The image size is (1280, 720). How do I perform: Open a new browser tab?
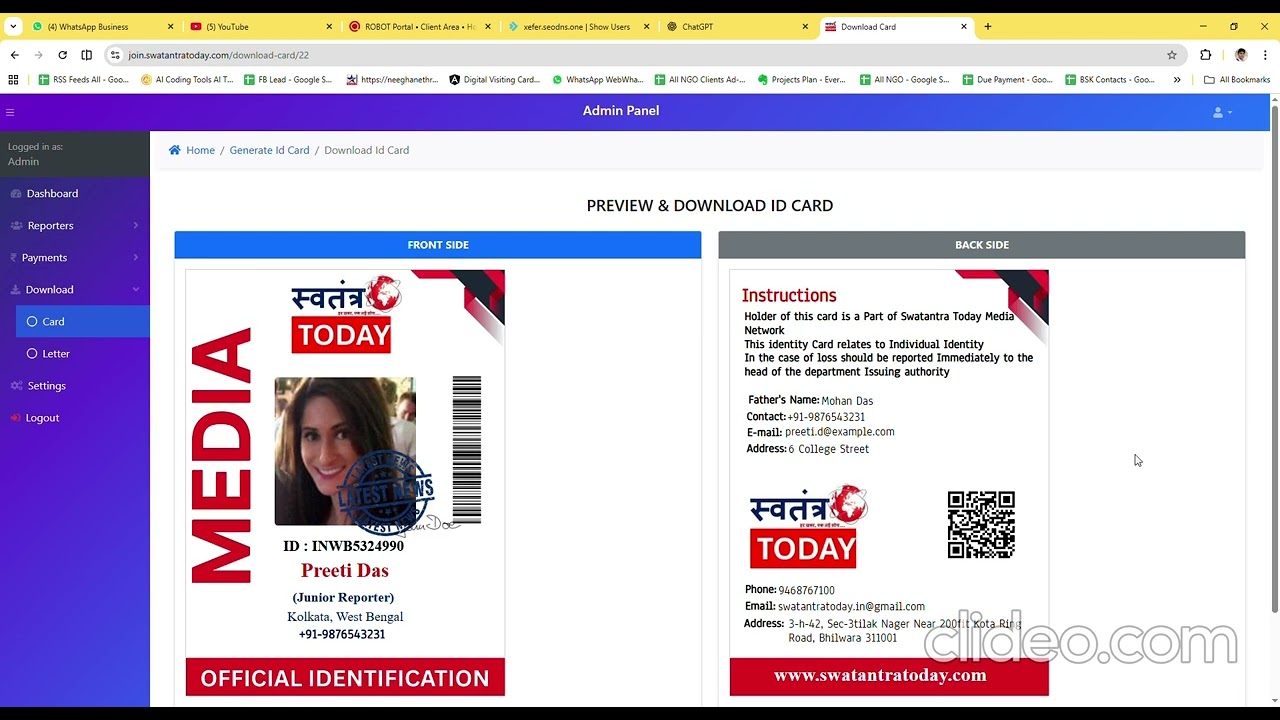click(x=988, y=27)
